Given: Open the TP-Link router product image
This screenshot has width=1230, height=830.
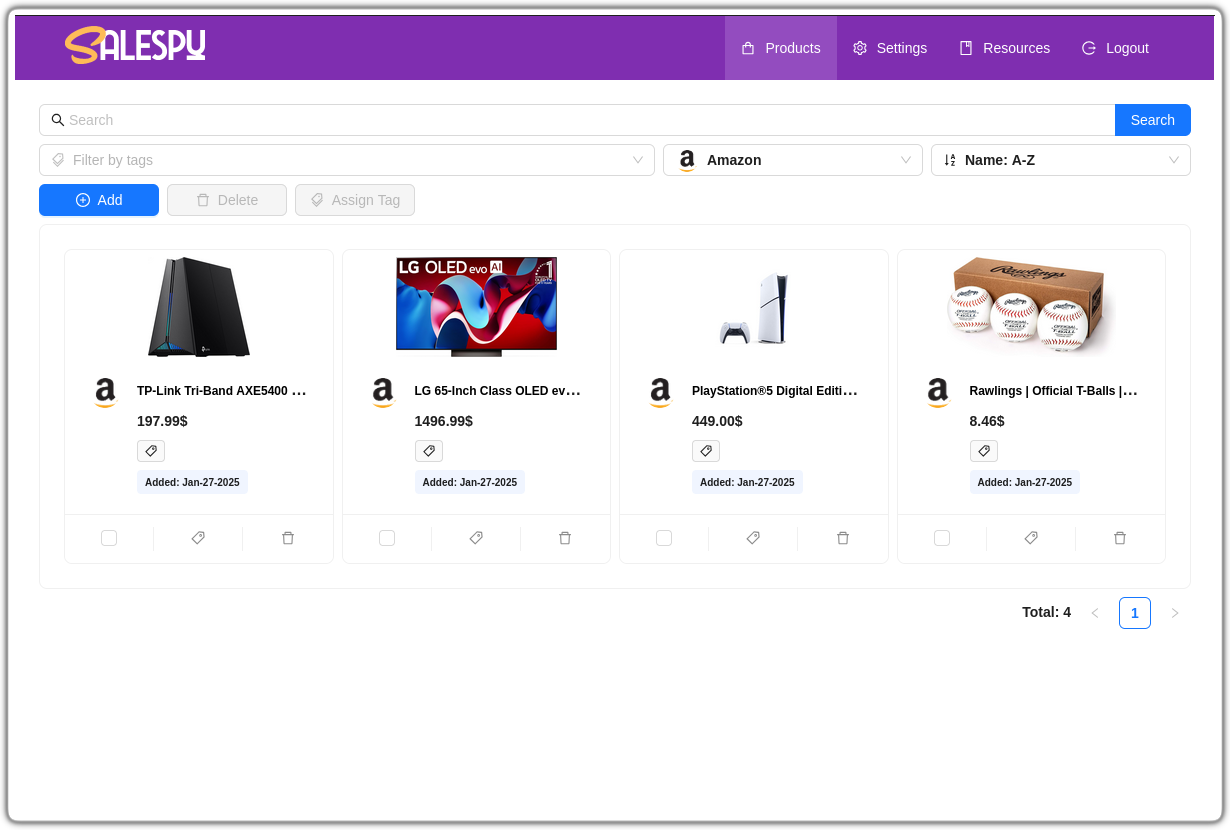Looking at the screenshot, I should [x=199, y=307].
